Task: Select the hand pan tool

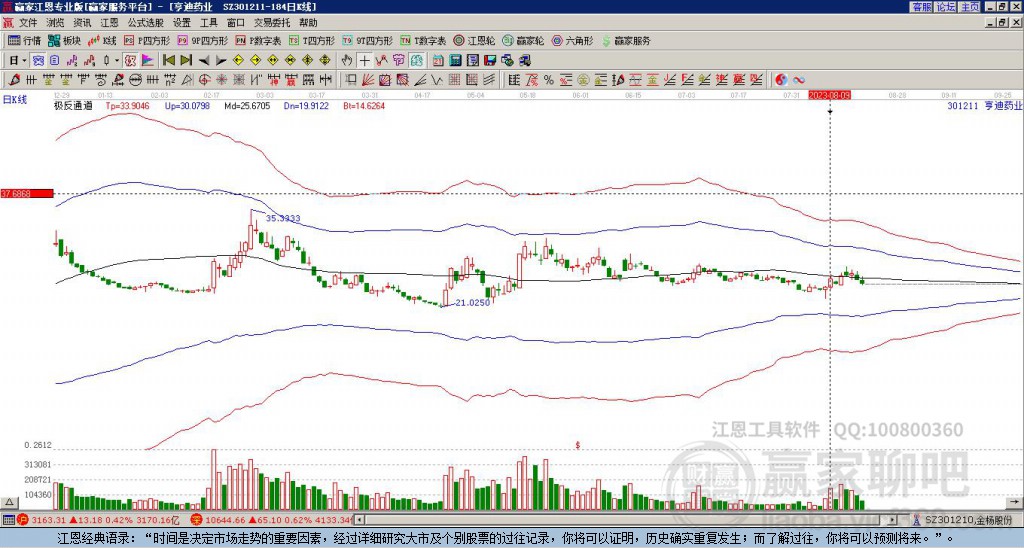Action: pyautogui.click(x=347, y=60)
